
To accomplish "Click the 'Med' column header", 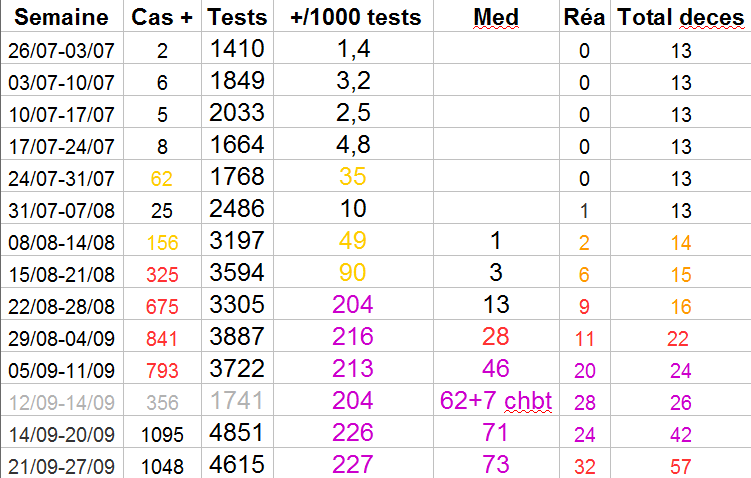I will point(494,17).
